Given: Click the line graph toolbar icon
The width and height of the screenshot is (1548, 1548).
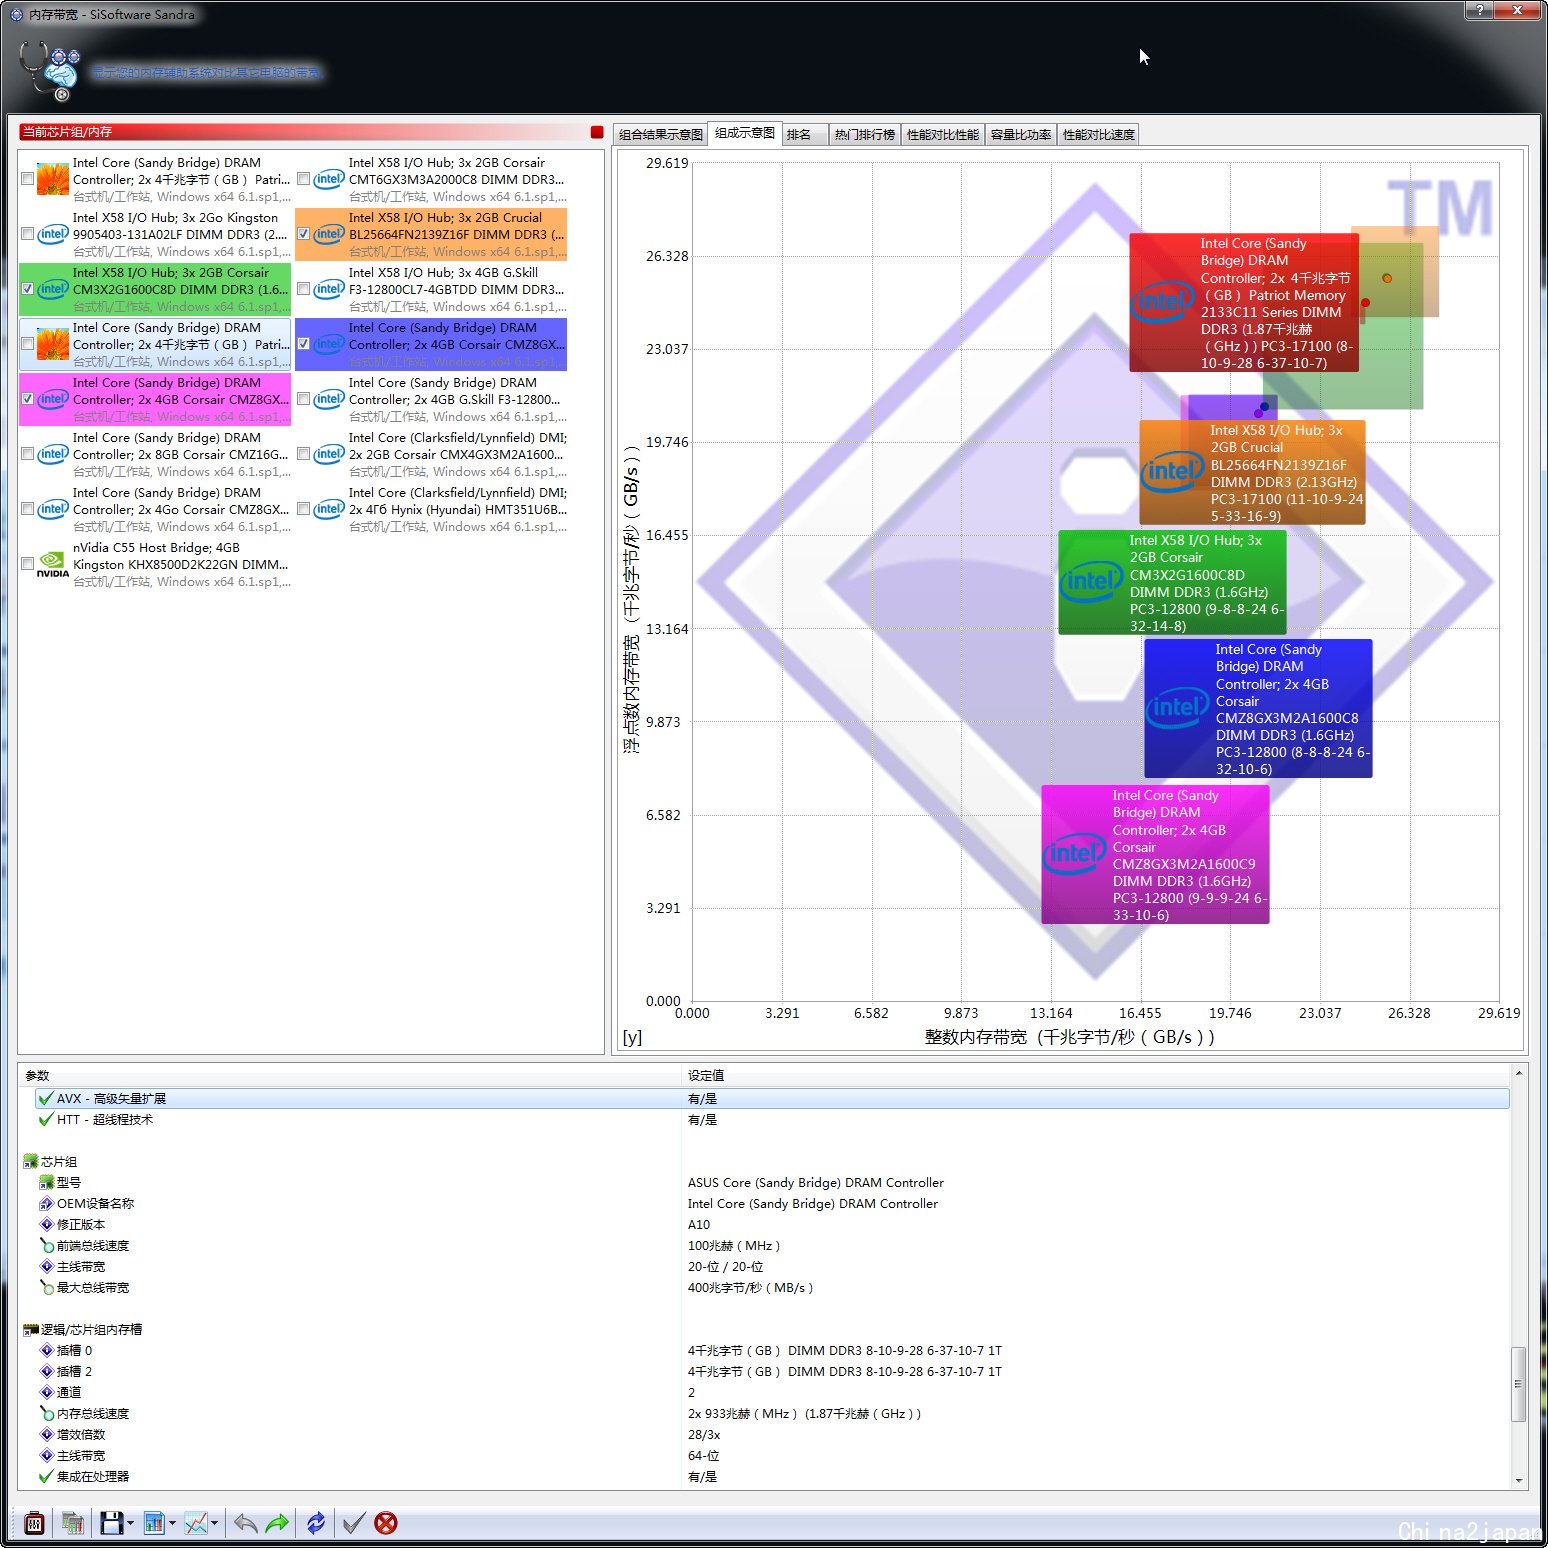Looking at the screenshot, I should click(x=196, y=1523).
